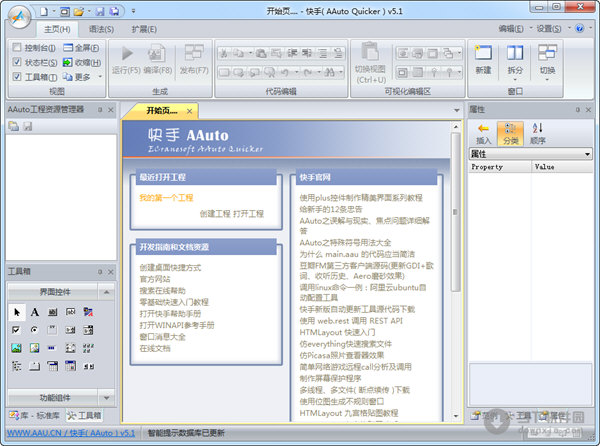Click the 创建工程 link

(x=215, y=214)
